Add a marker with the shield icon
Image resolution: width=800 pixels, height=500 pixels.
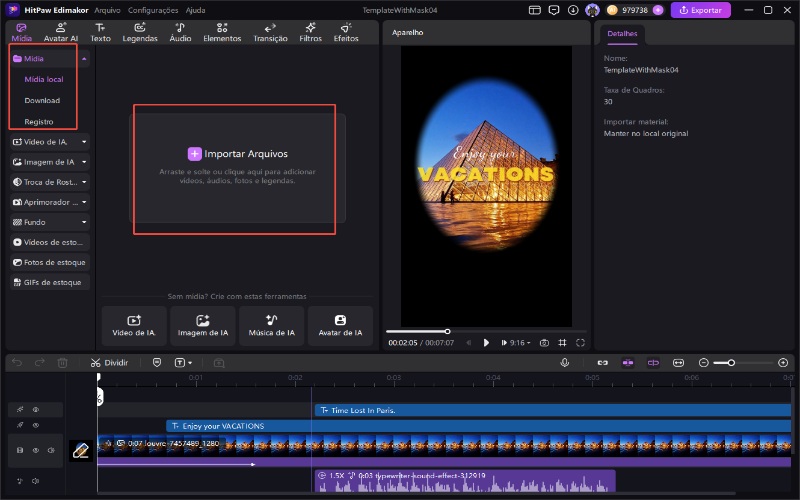click(x=157, y=363)
